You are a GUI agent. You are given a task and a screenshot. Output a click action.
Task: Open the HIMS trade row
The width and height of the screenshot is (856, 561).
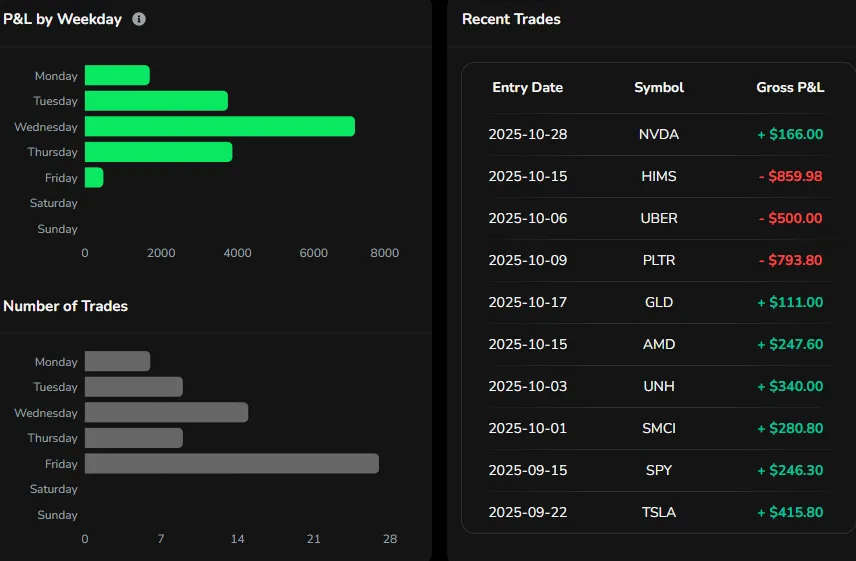[x=657, y=176]
